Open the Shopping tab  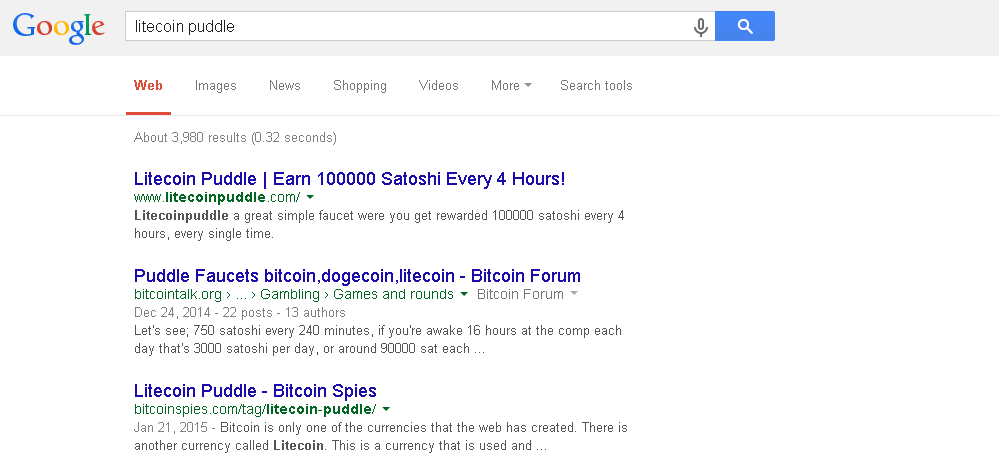[359, 85]
